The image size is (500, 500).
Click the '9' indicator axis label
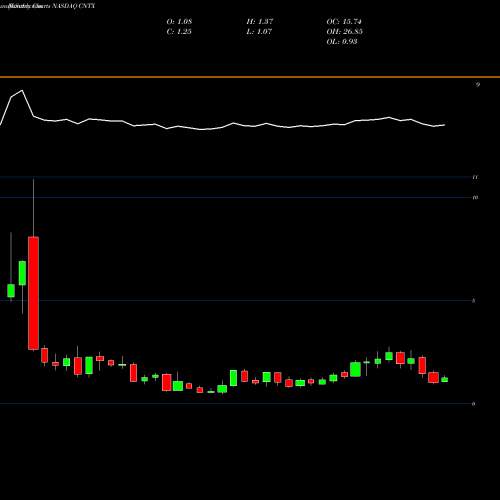coord(478,85)
